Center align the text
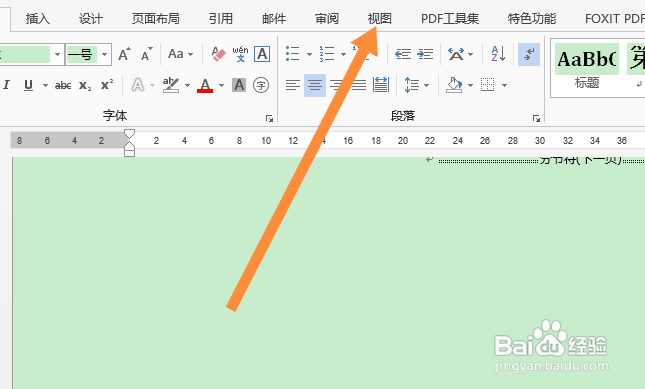This screenshot has height=389, width=645. pos(315,85)
